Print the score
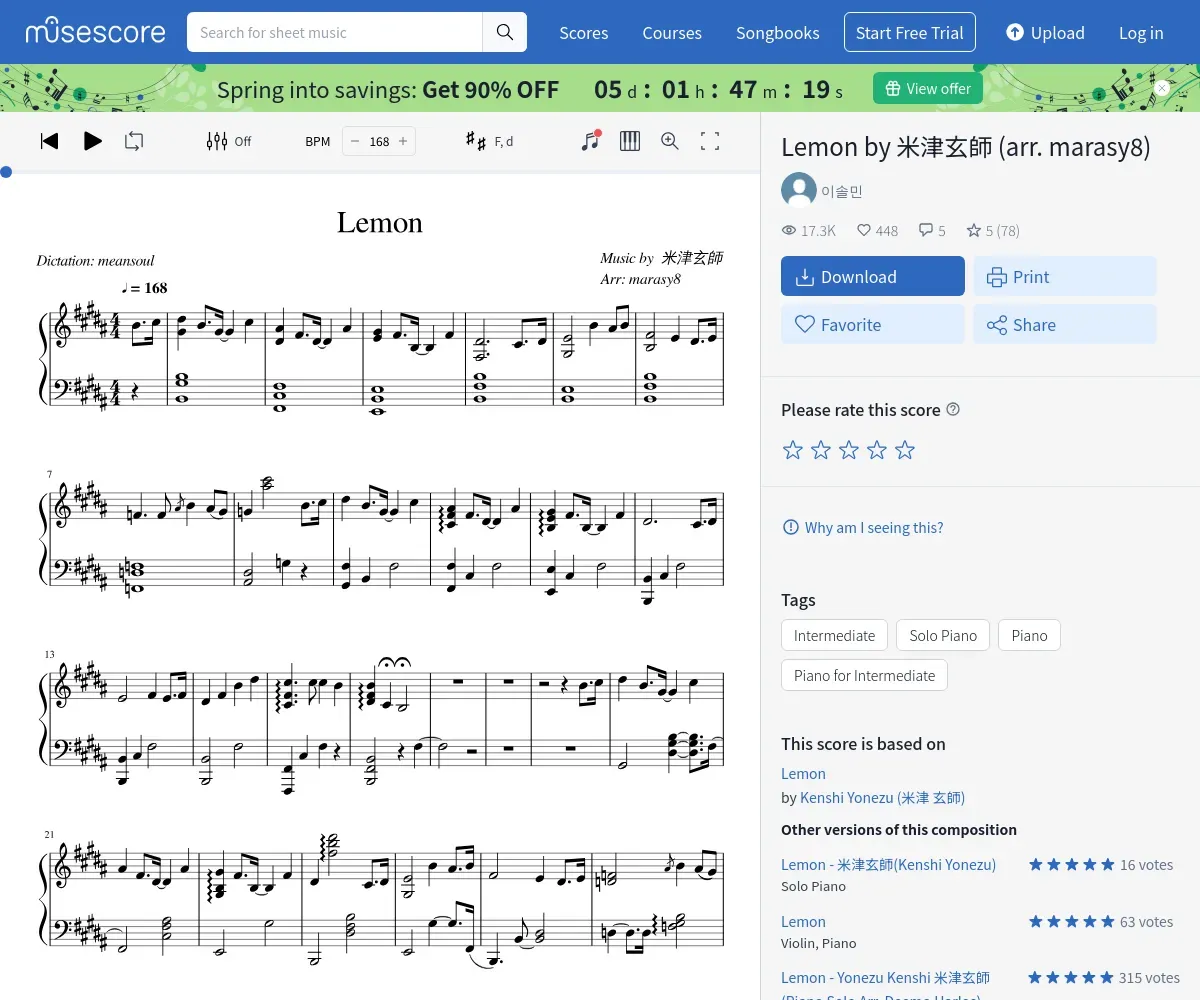The image size is (1200, 1000). (1065, 277)
